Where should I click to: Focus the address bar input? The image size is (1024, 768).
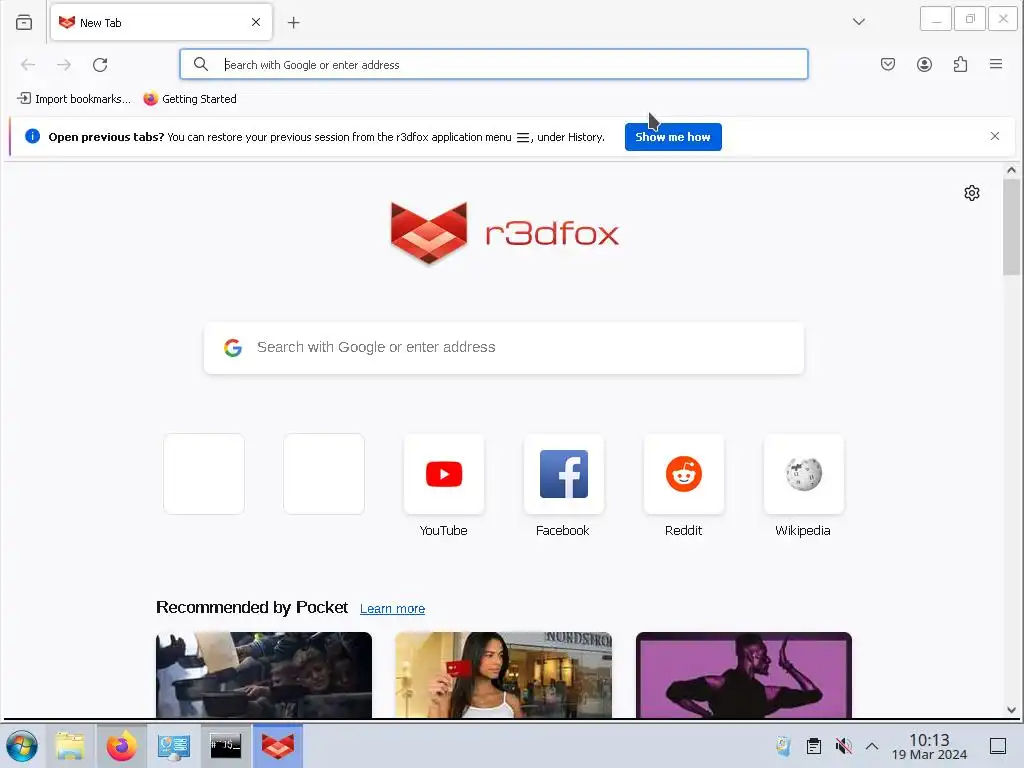tap(494, 65)
